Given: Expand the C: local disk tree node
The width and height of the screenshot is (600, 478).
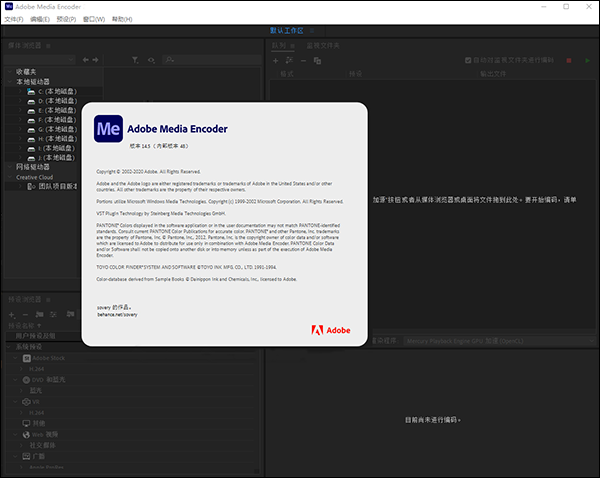Looking at the screenshot, I should 19,91.
